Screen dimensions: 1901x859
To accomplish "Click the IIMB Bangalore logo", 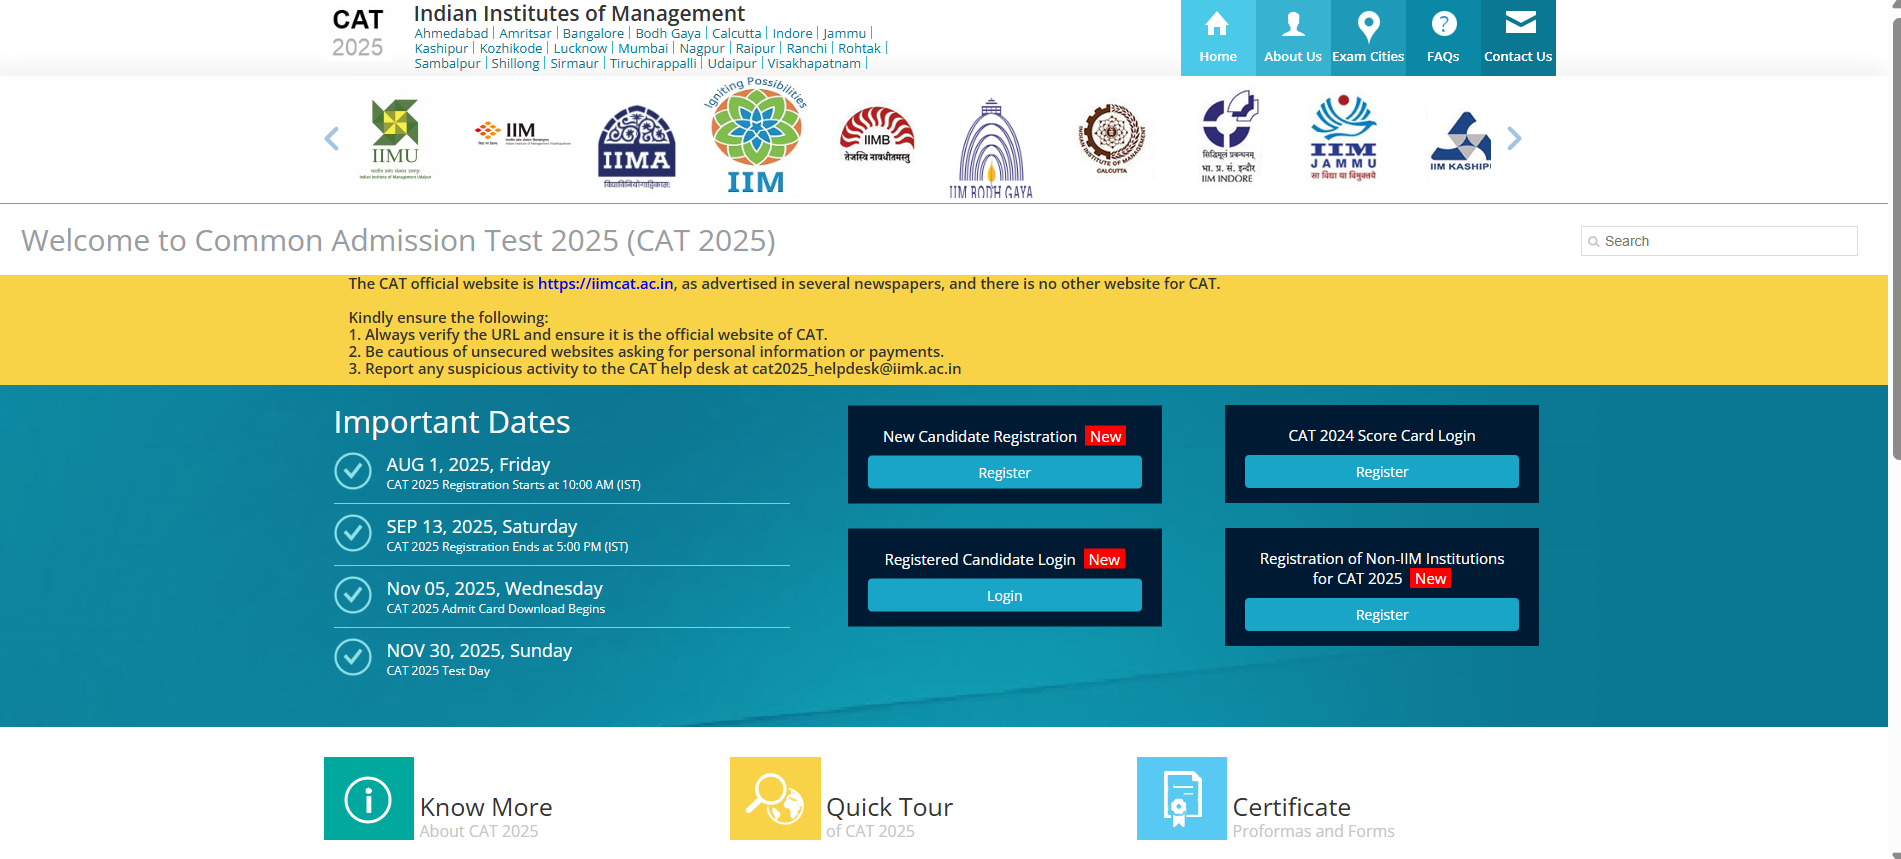I will (x=877, y=135).
